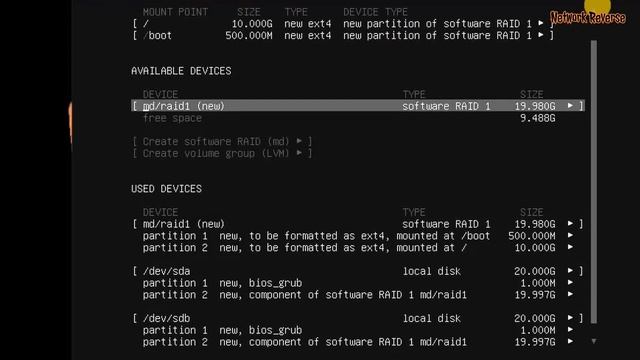Click the AVAILABLE DEVICES heading
The image size is (640, 360).
pos(181,71)
